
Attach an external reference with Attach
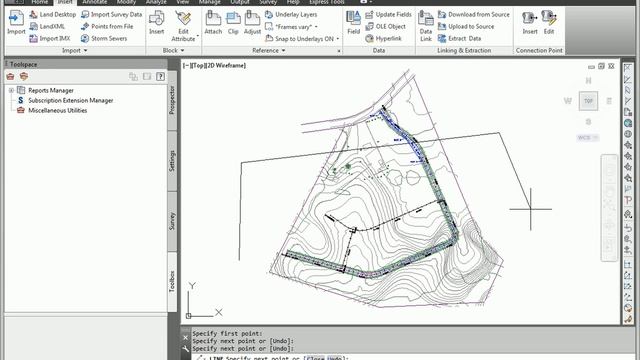tap(213, 23)
